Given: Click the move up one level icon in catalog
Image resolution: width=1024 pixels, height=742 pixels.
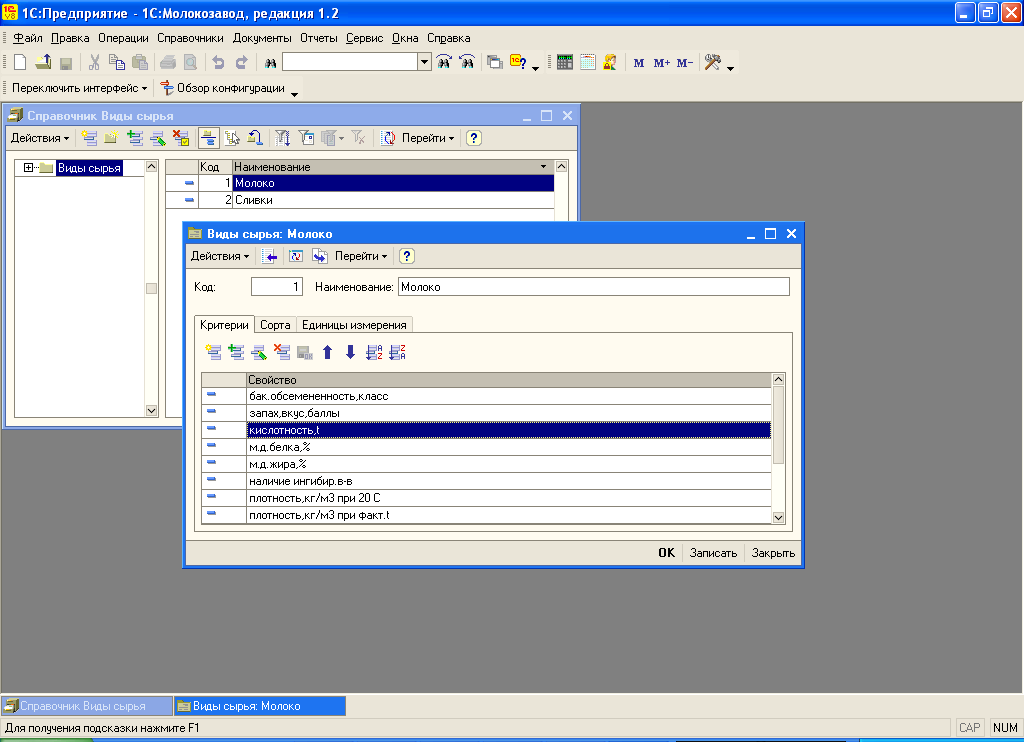Looking at the screenshot, I should coord(255,138).
